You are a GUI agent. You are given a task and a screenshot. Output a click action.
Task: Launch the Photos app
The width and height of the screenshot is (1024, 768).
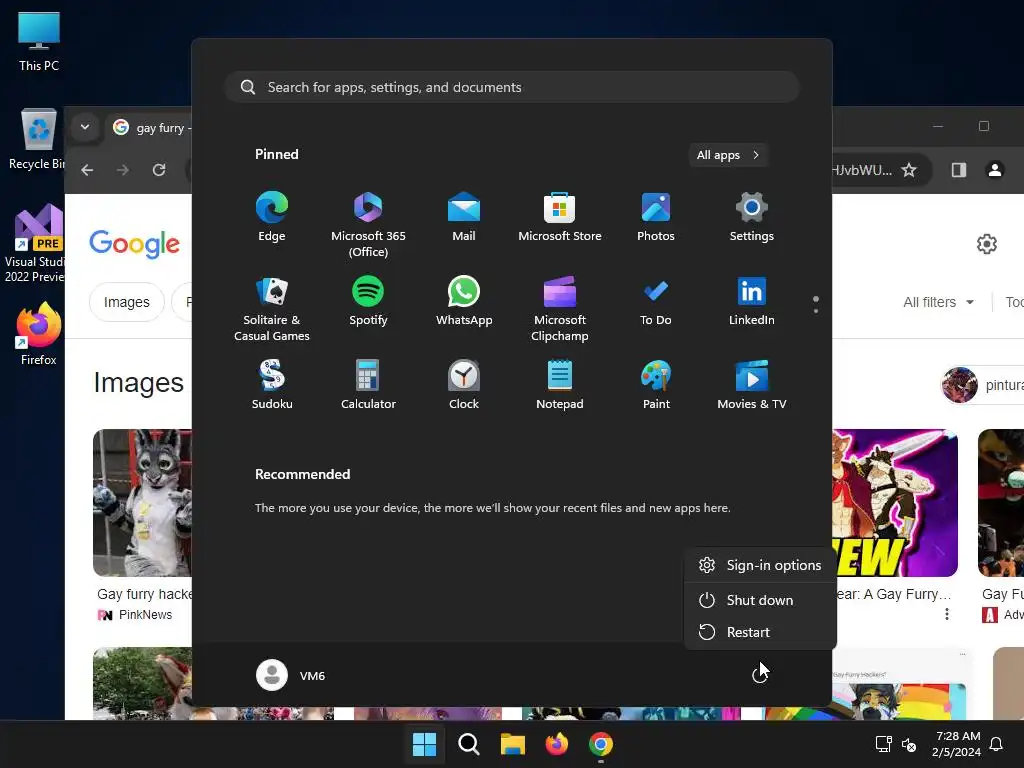coord(656,217)
